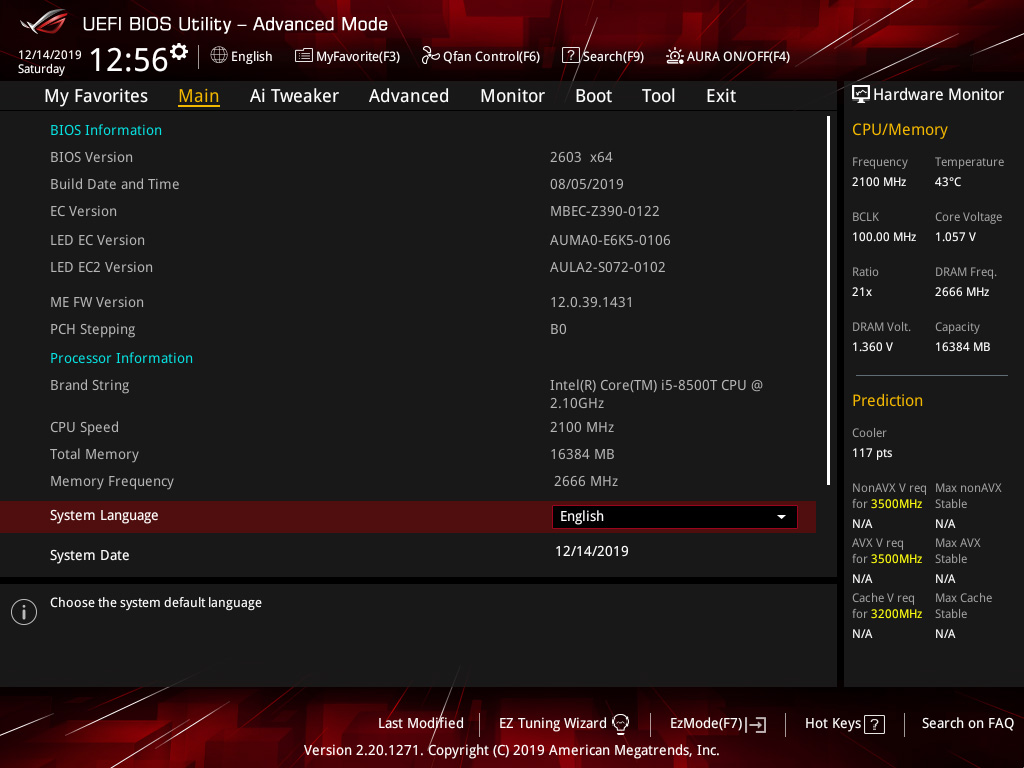The image size is (1024, 768).
Task: Click the Processor Information heading
Action: point(121,358)
